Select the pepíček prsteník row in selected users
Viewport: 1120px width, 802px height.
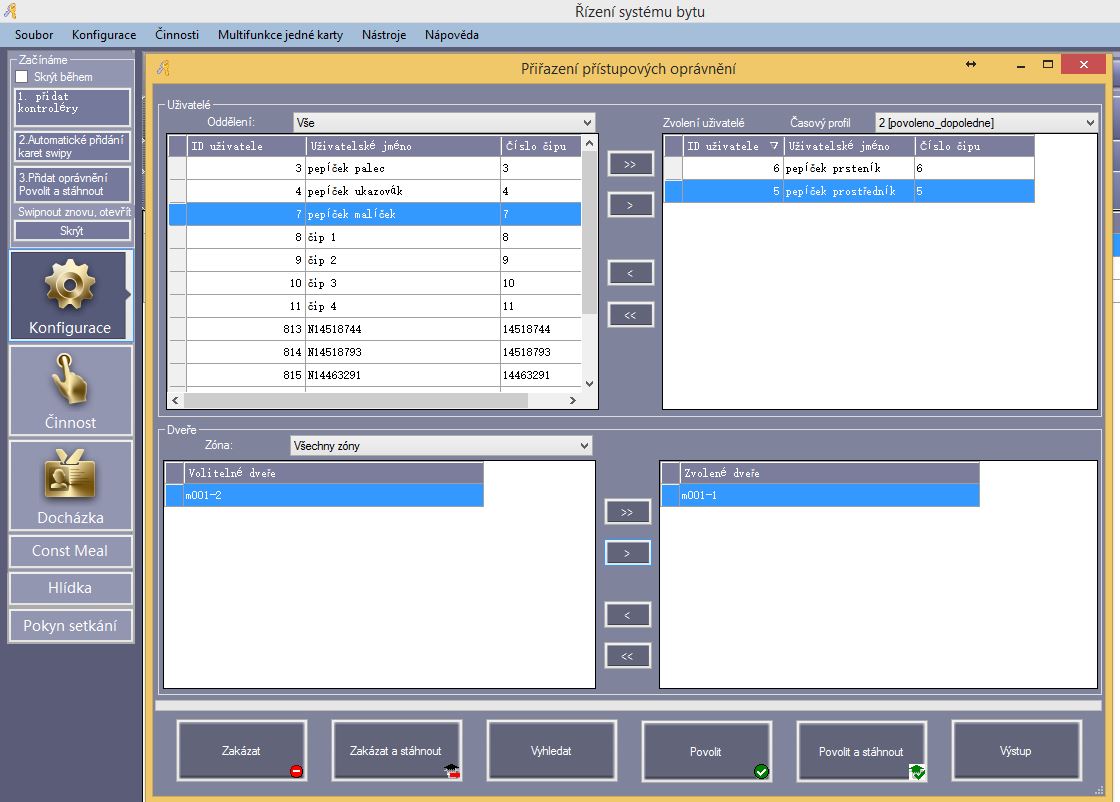coord(849,168)
